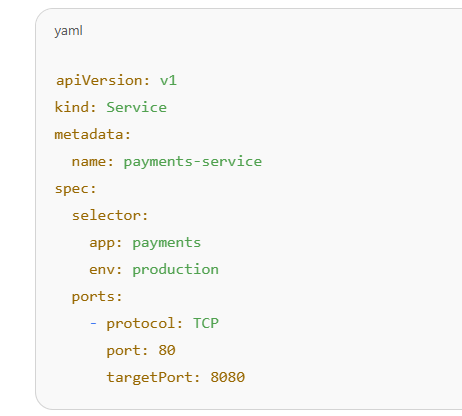The image size is (462, 416).
Task: Click the payments value
Action: tap(167, 243)
